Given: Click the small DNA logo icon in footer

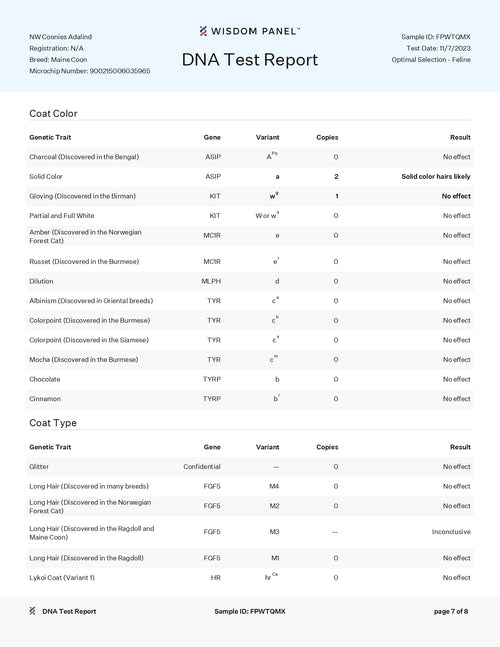Looking at the screenshot, I should pos(32,611).
